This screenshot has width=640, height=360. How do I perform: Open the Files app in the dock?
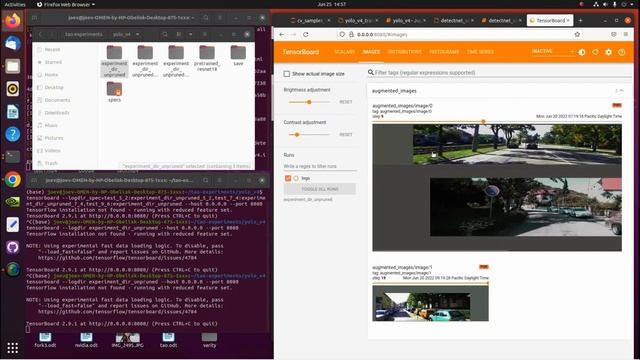click(13, 66)
